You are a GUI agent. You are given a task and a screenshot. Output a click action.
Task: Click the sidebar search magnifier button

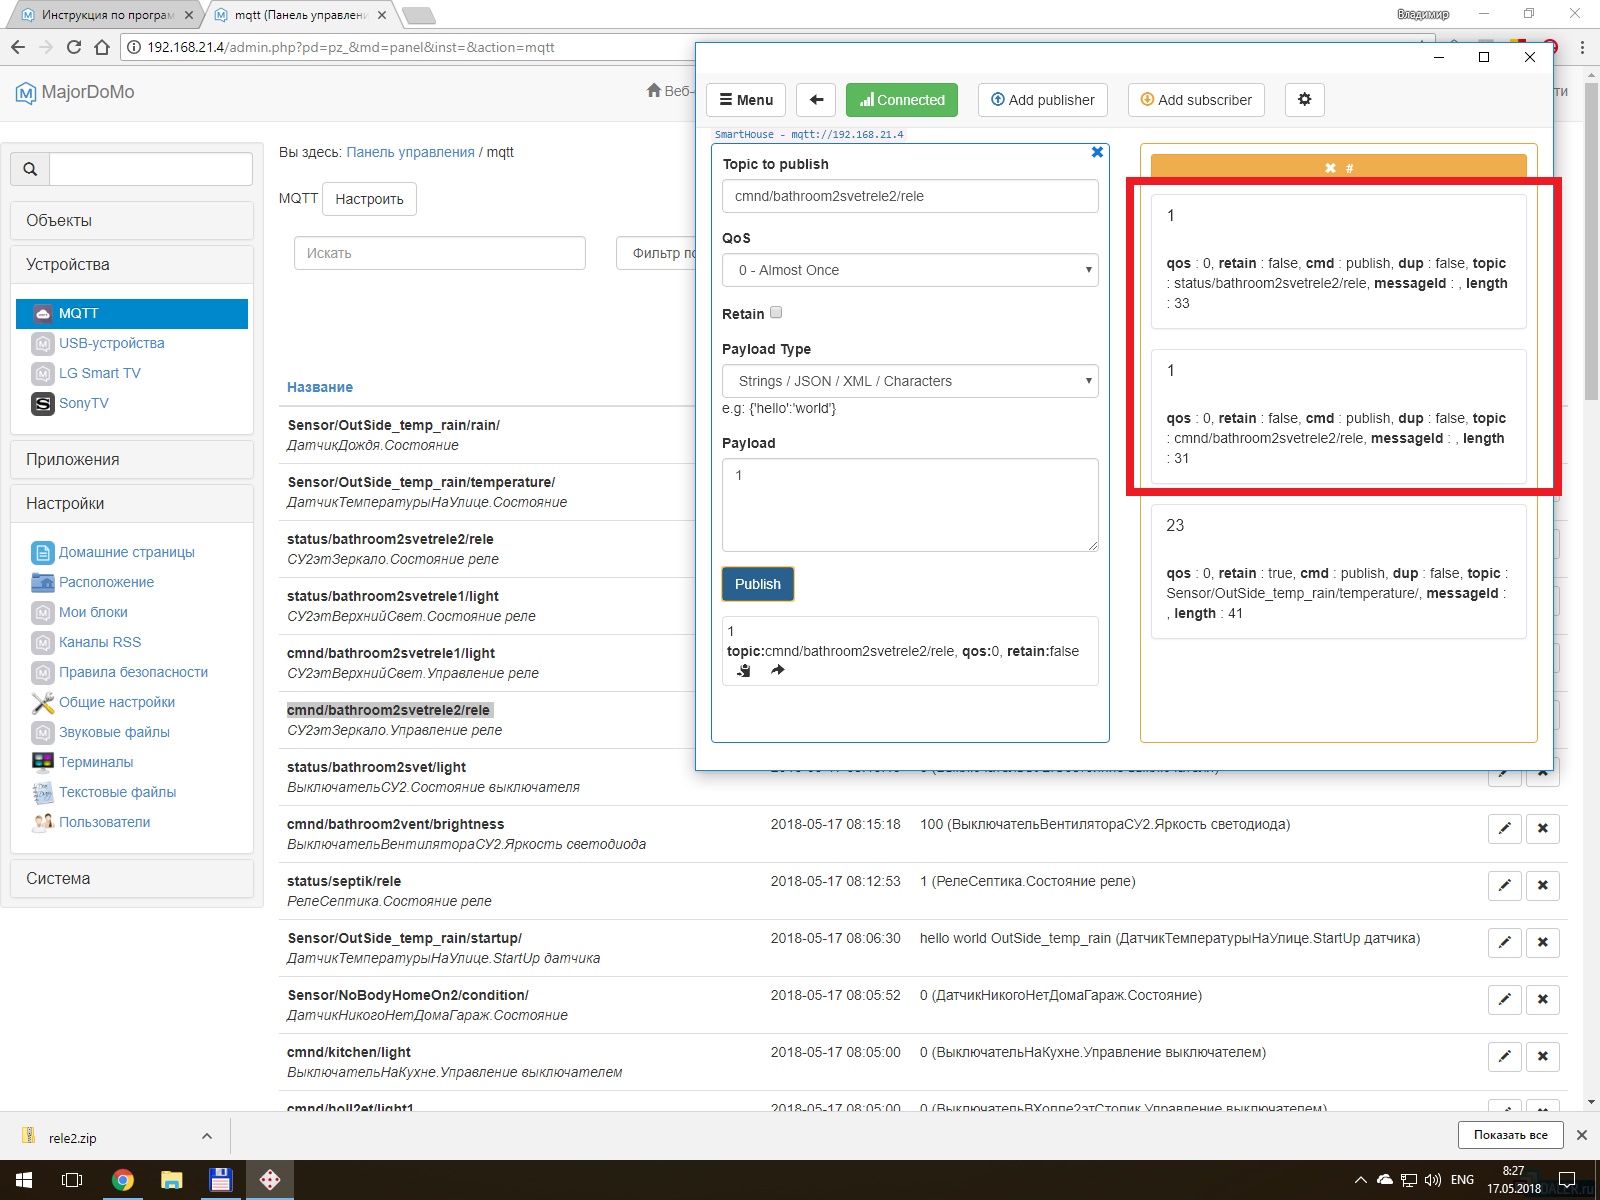pyautogui.click(x=30, y=169)
